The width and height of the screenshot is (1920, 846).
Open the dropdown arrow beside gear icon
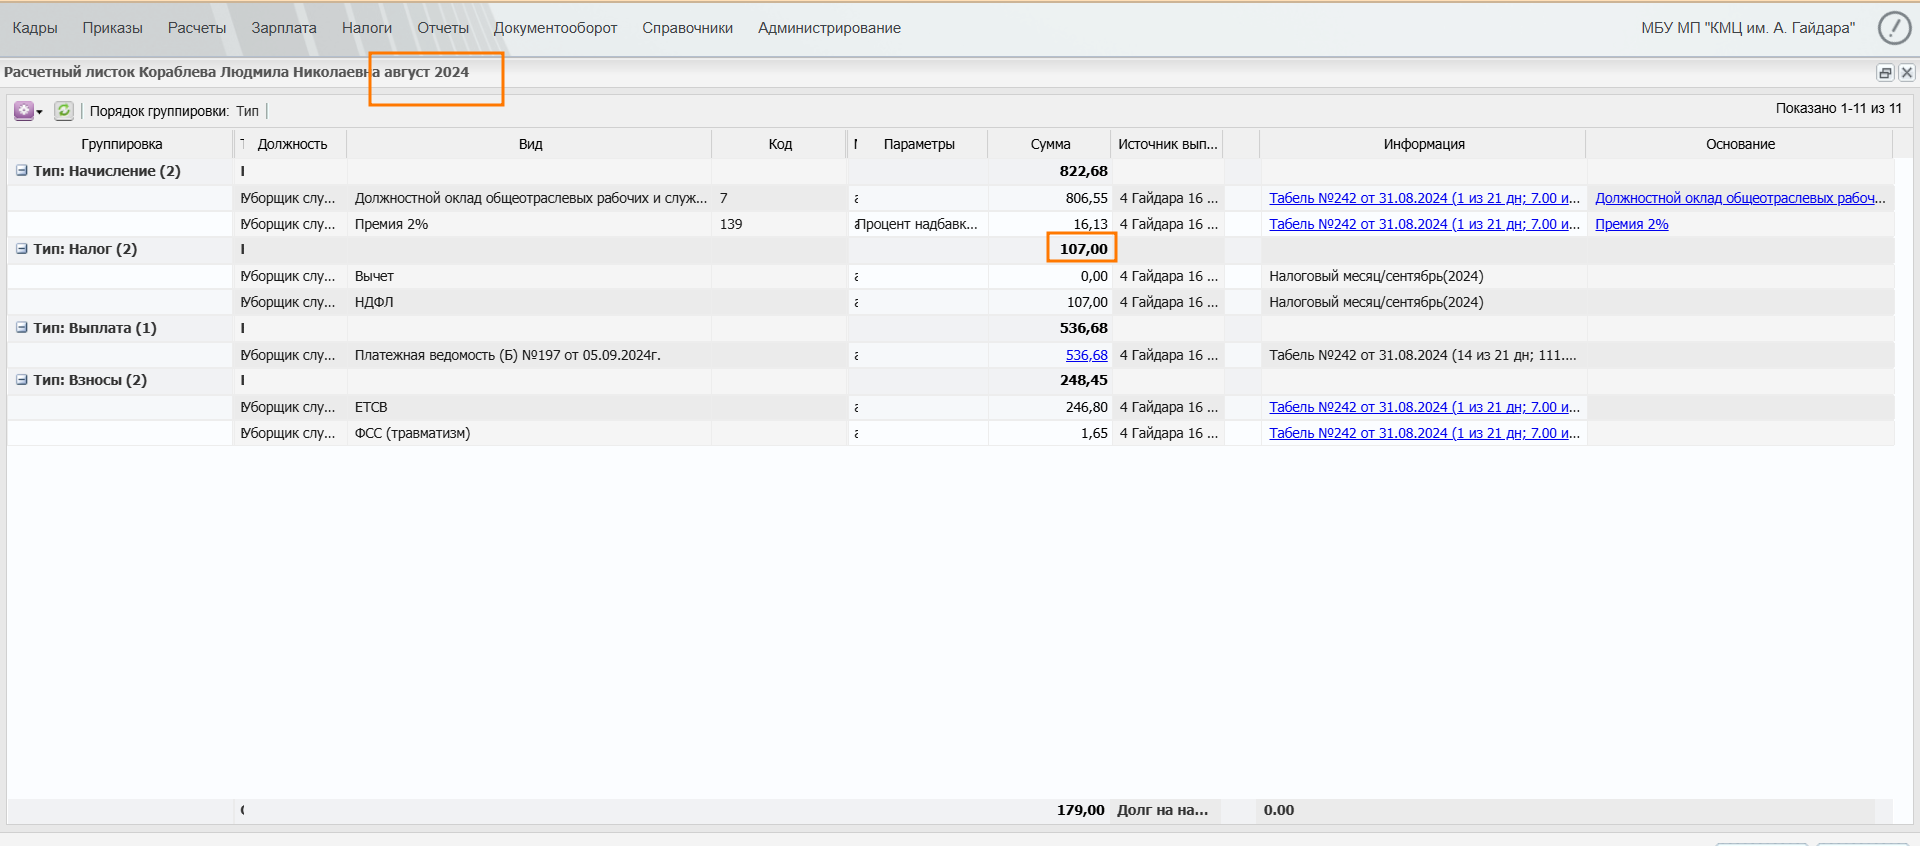tap(40, 112)
